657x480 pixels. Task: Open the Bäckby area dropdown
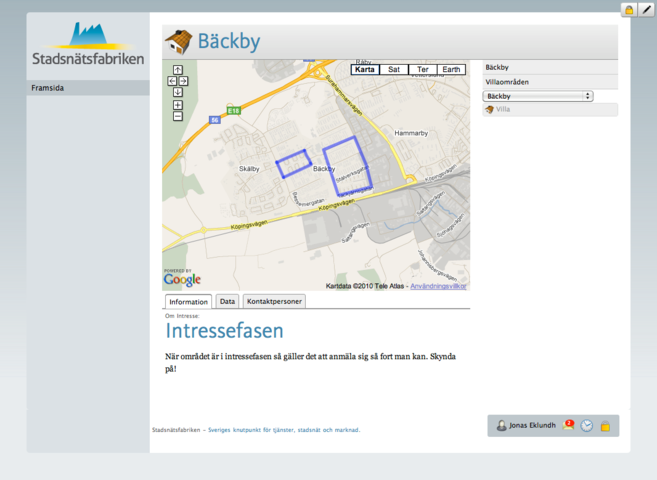(538, 96)
